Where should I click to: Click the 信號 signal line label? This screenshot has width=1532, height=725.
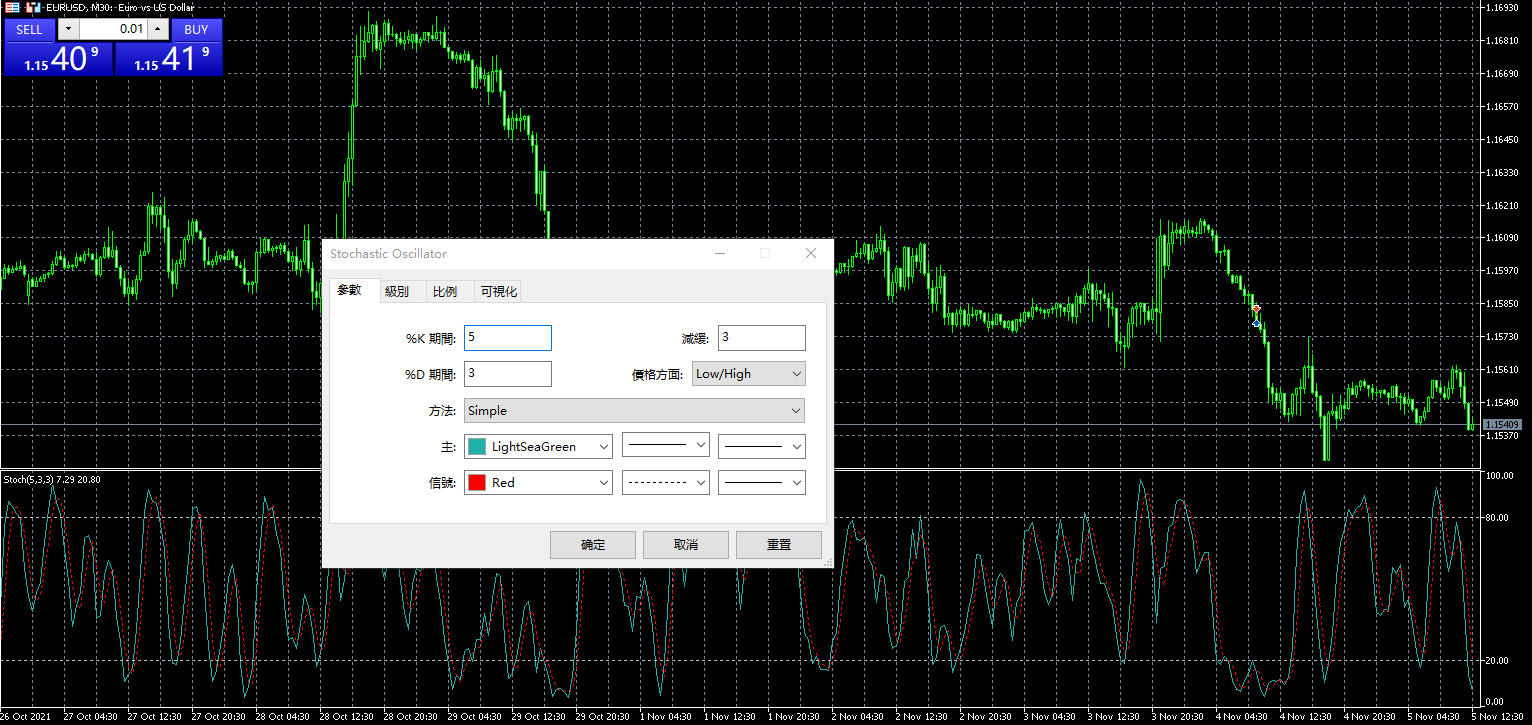(443, 482)
